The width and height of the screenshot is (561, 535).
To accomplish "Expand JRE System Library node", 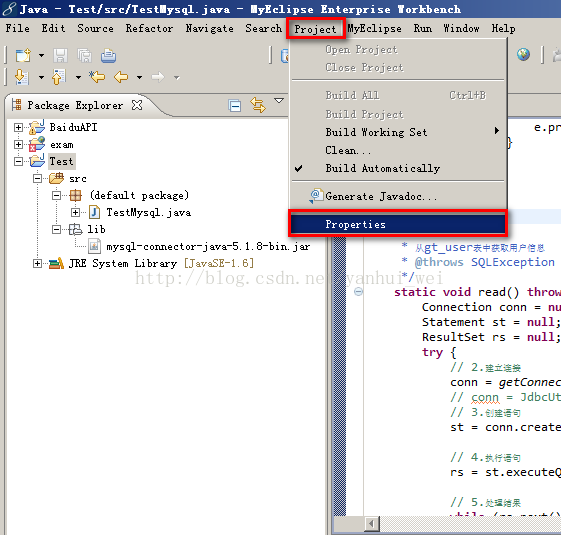I will [37, 264].
